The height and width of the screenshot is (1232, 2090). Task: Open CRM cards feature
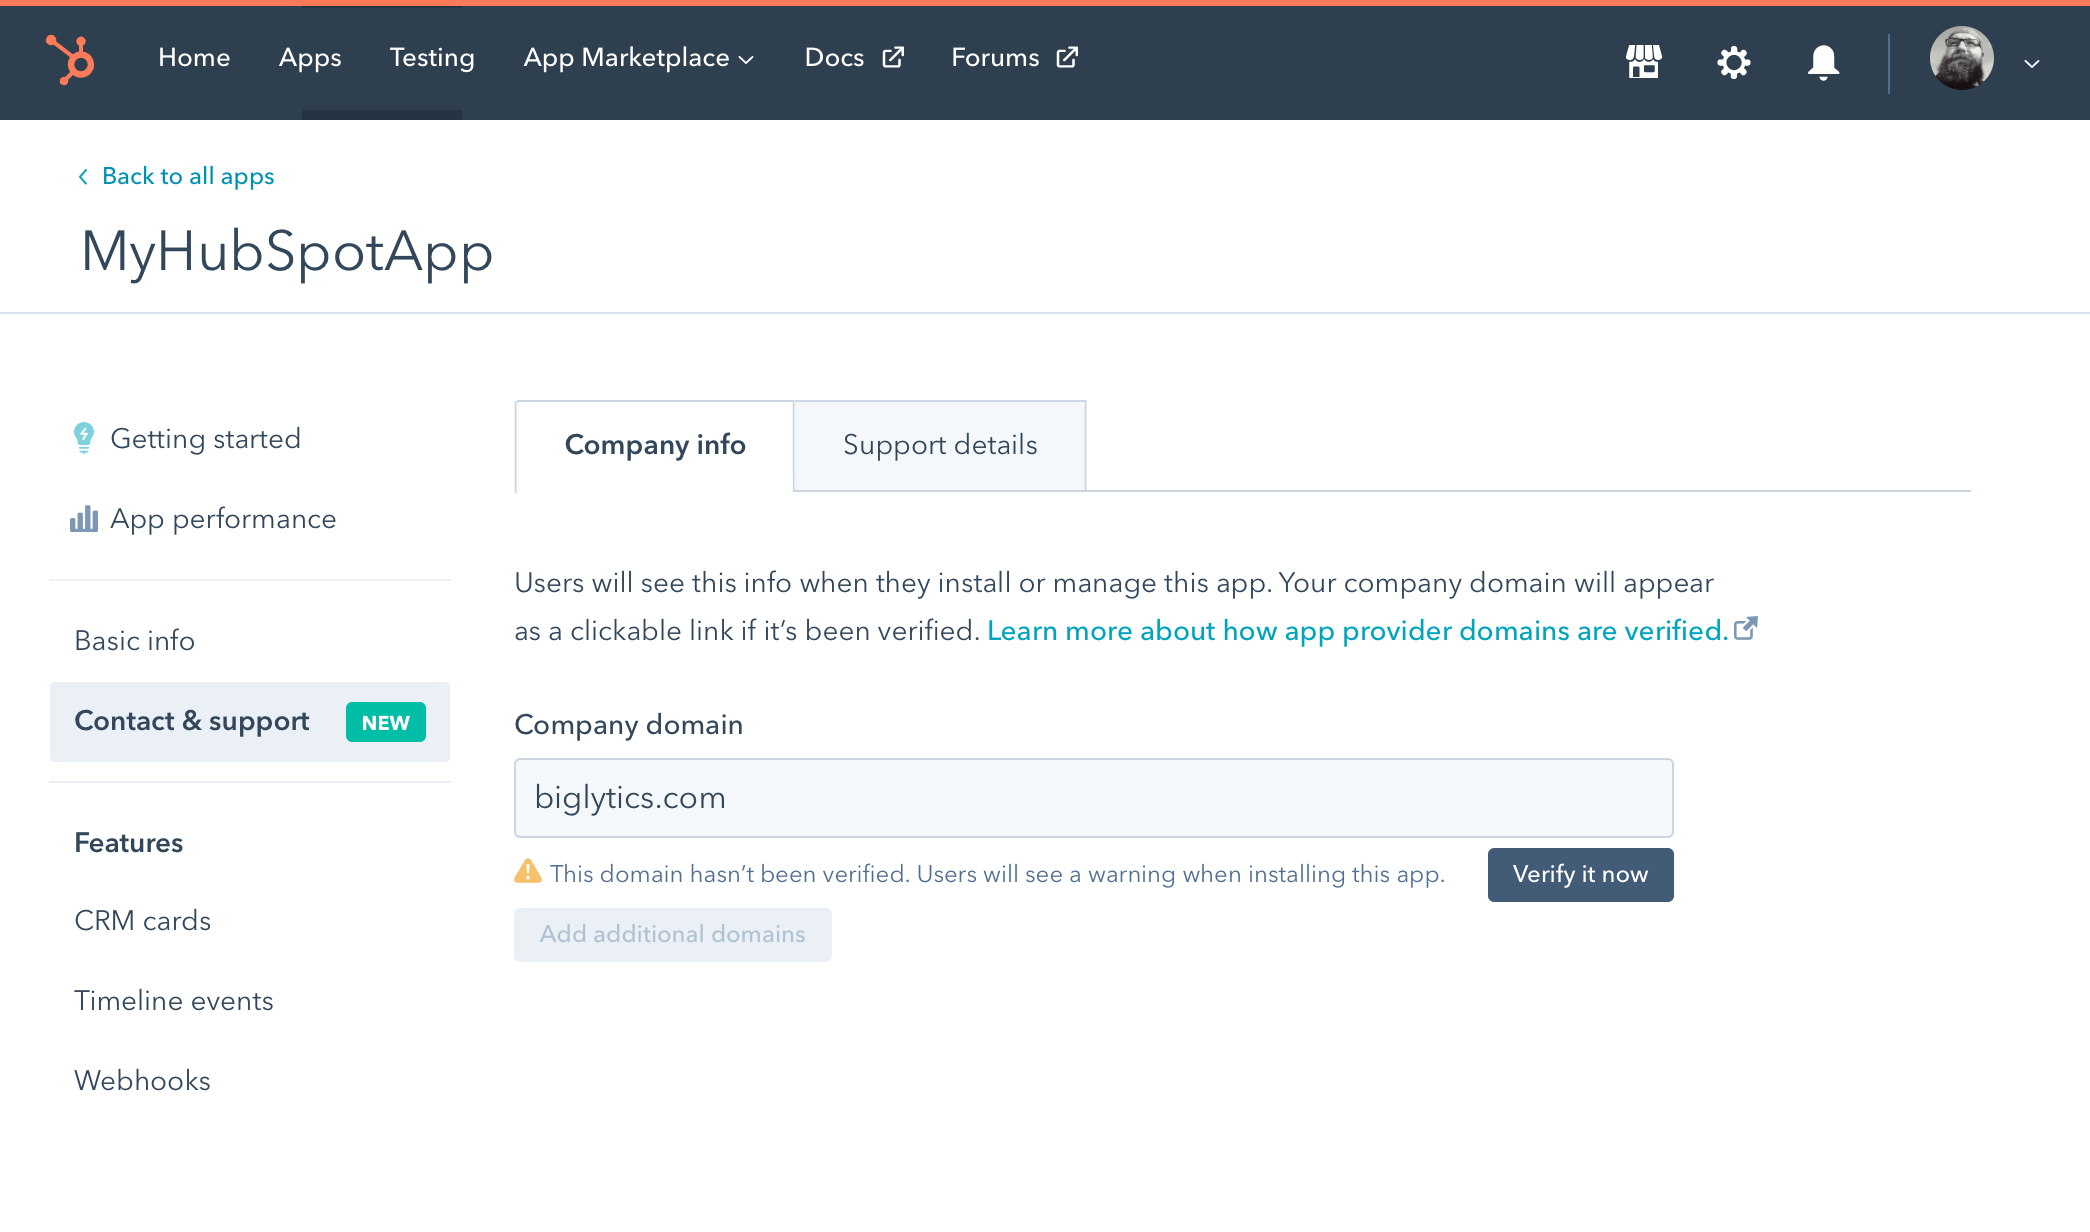(x=143, y=921)
